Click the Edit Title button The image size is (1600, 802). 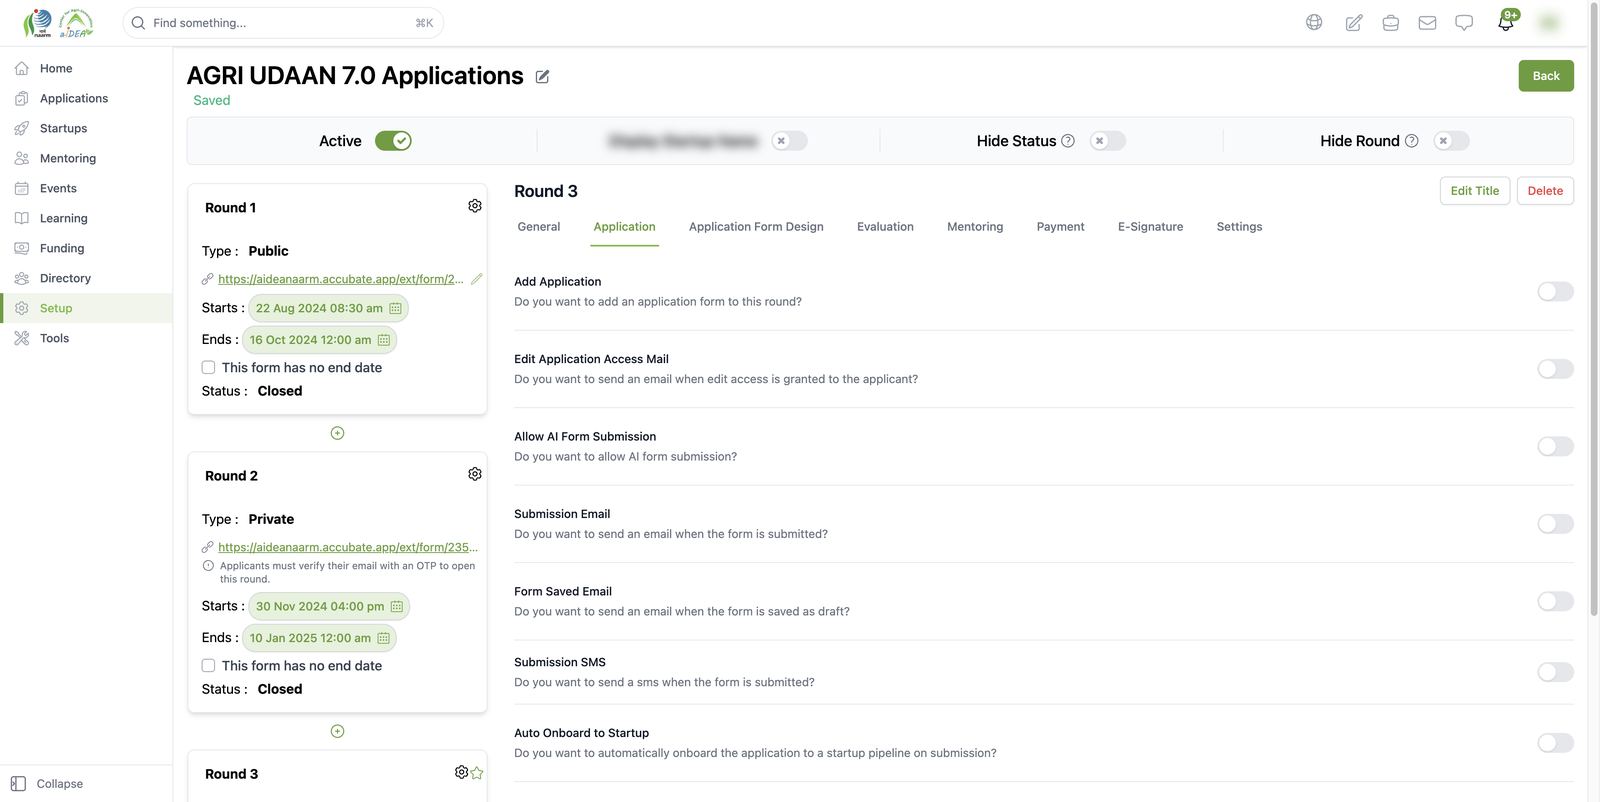coord(1475,191)
